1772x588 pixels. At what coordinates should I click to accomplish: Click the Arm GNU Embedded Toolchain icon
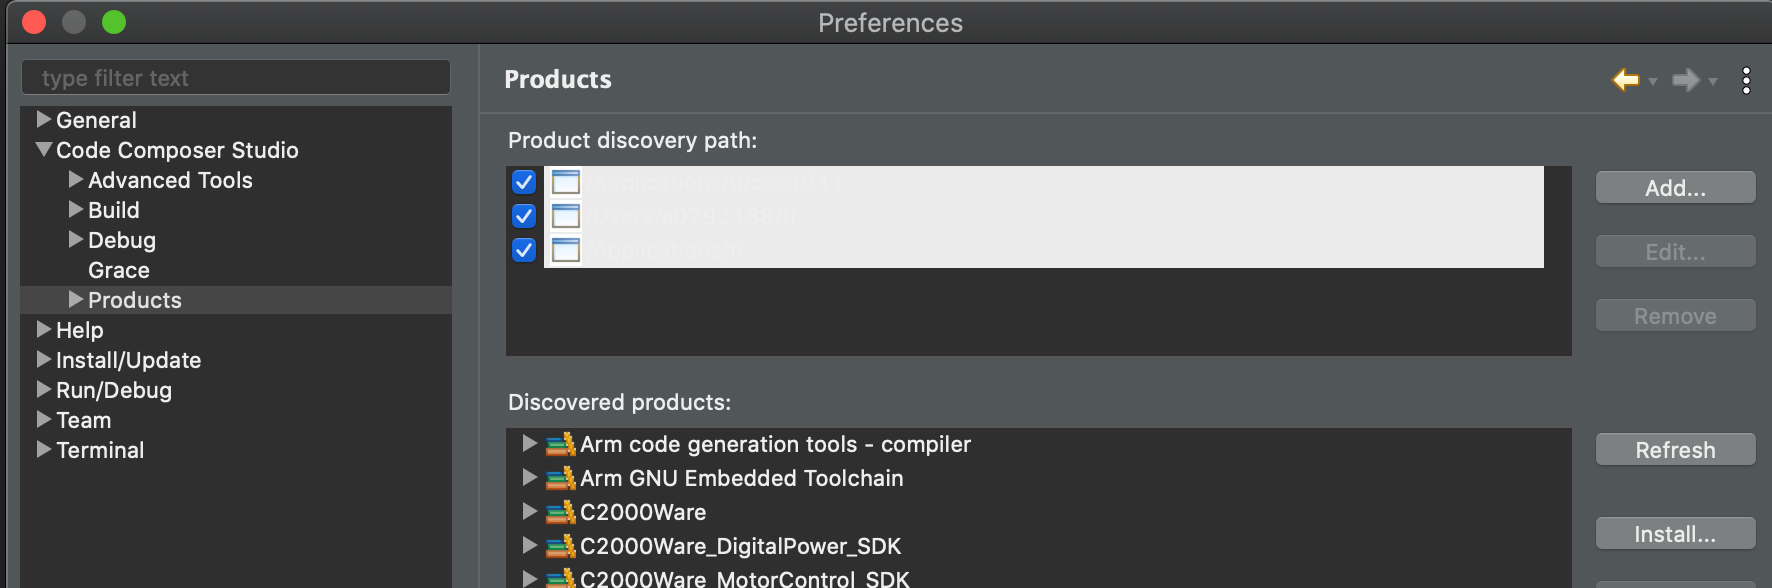561,478
